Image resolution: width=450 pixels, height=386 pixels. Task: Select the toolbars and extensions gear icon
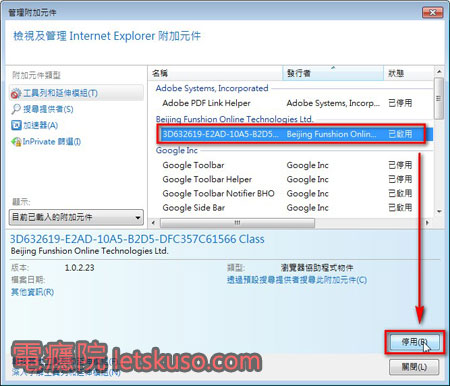pyautogui.click(x=16, y=93)
